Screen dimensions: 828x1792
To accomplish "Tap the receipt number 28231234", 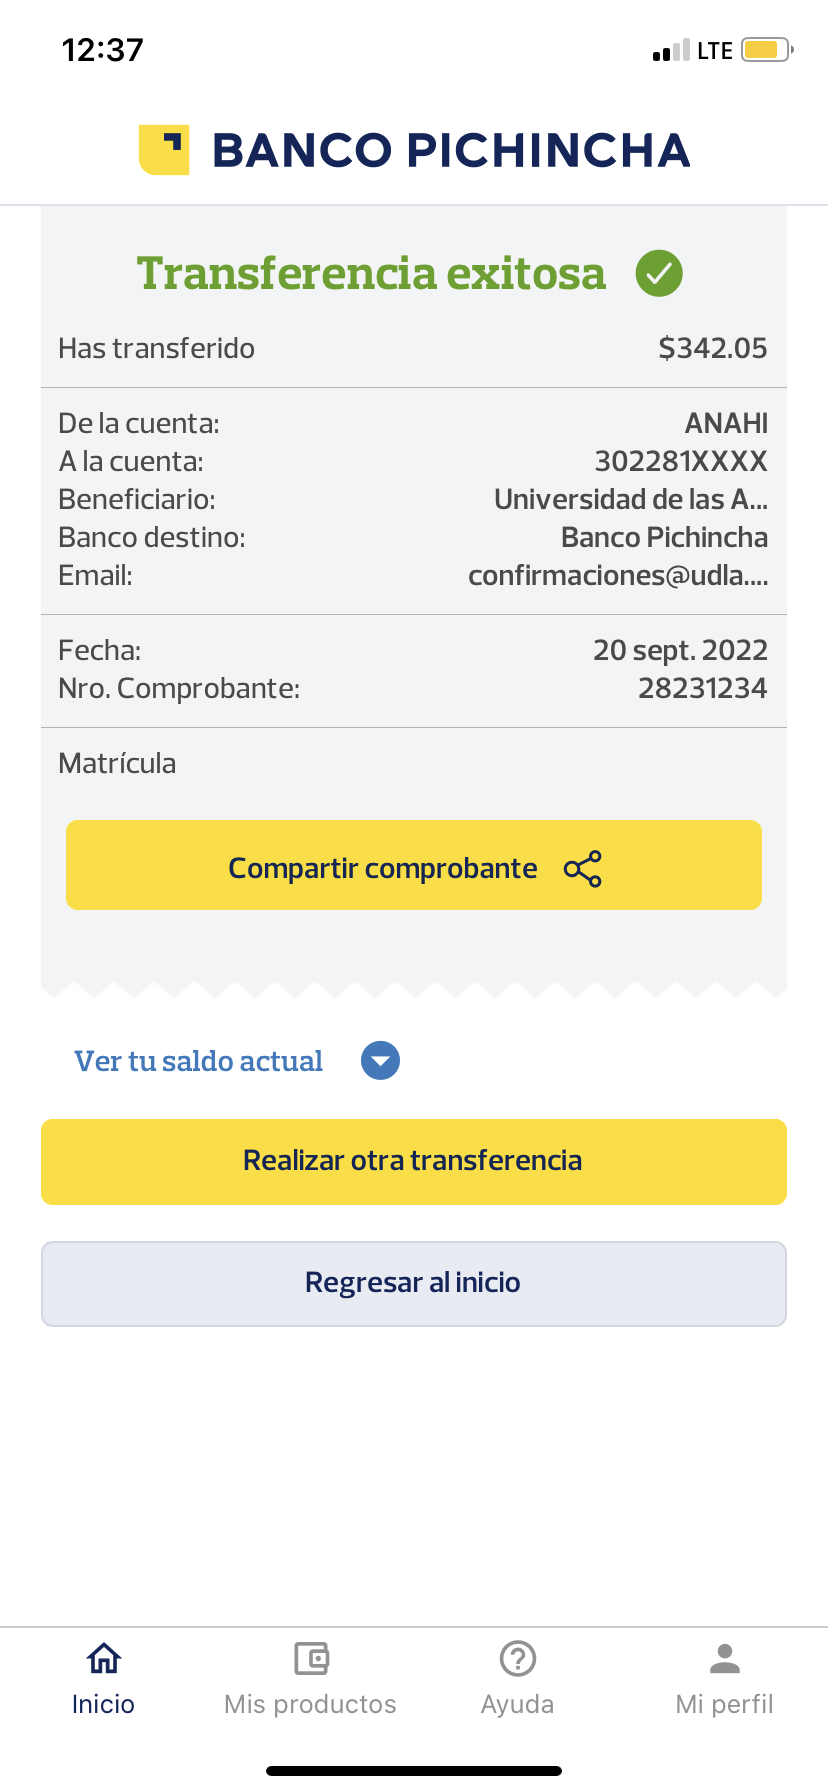I will pyautogui.click(x=702, y=688).
